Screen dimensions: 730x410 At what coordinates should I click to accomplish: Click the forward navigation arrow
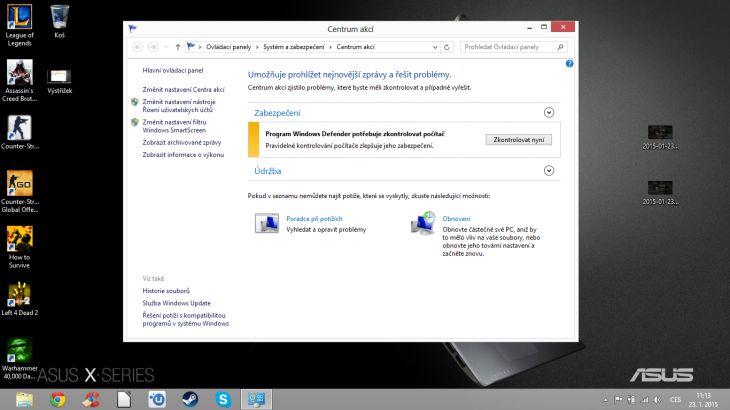coord(153,47)
